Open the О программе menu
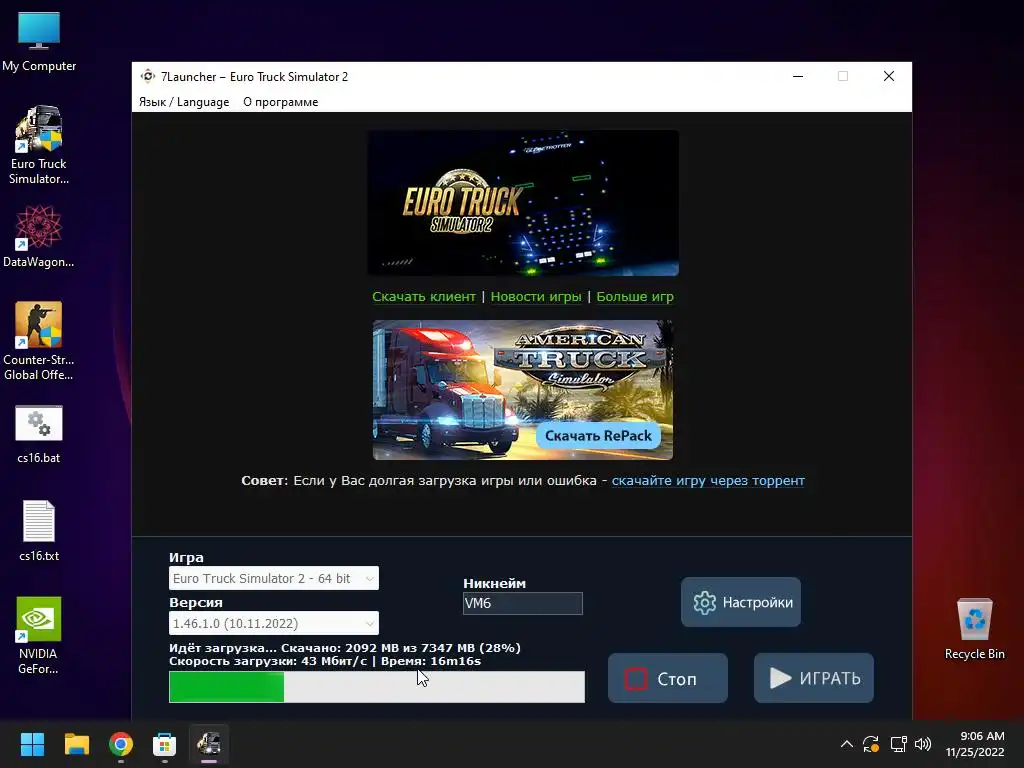 point(281,102)
